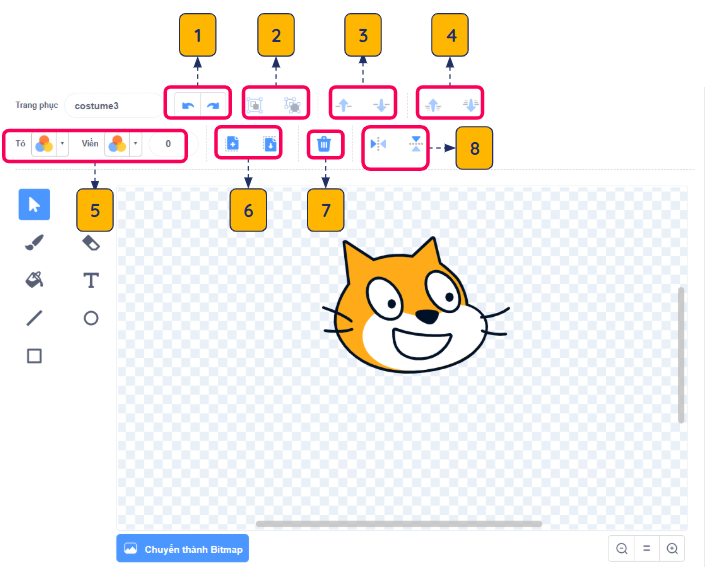The width and height of the screenshot is (705, 567).
Task: Click the Viền outline color swatch
Action: pos(117,144)
